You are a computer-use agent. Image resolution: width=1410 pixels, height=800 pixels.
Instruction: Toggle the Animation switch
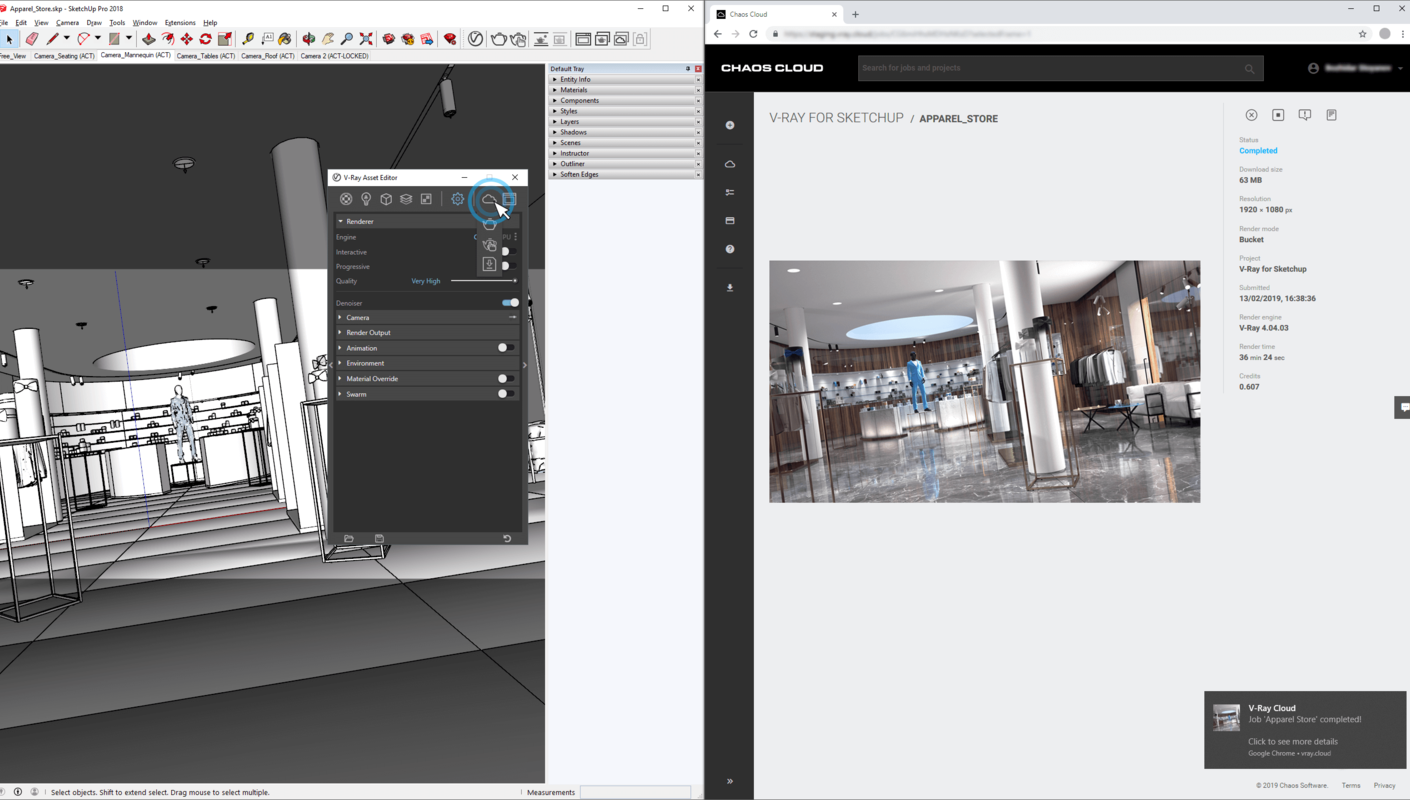pos(506,348)
